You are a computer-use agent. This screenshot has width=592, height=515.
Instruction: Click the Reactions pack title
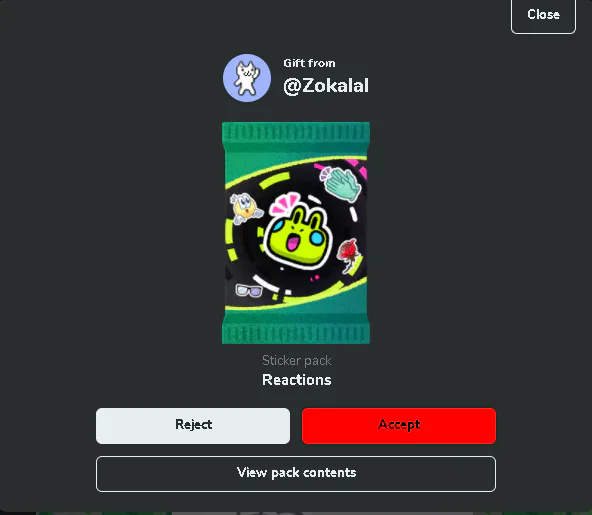(297, 380)
